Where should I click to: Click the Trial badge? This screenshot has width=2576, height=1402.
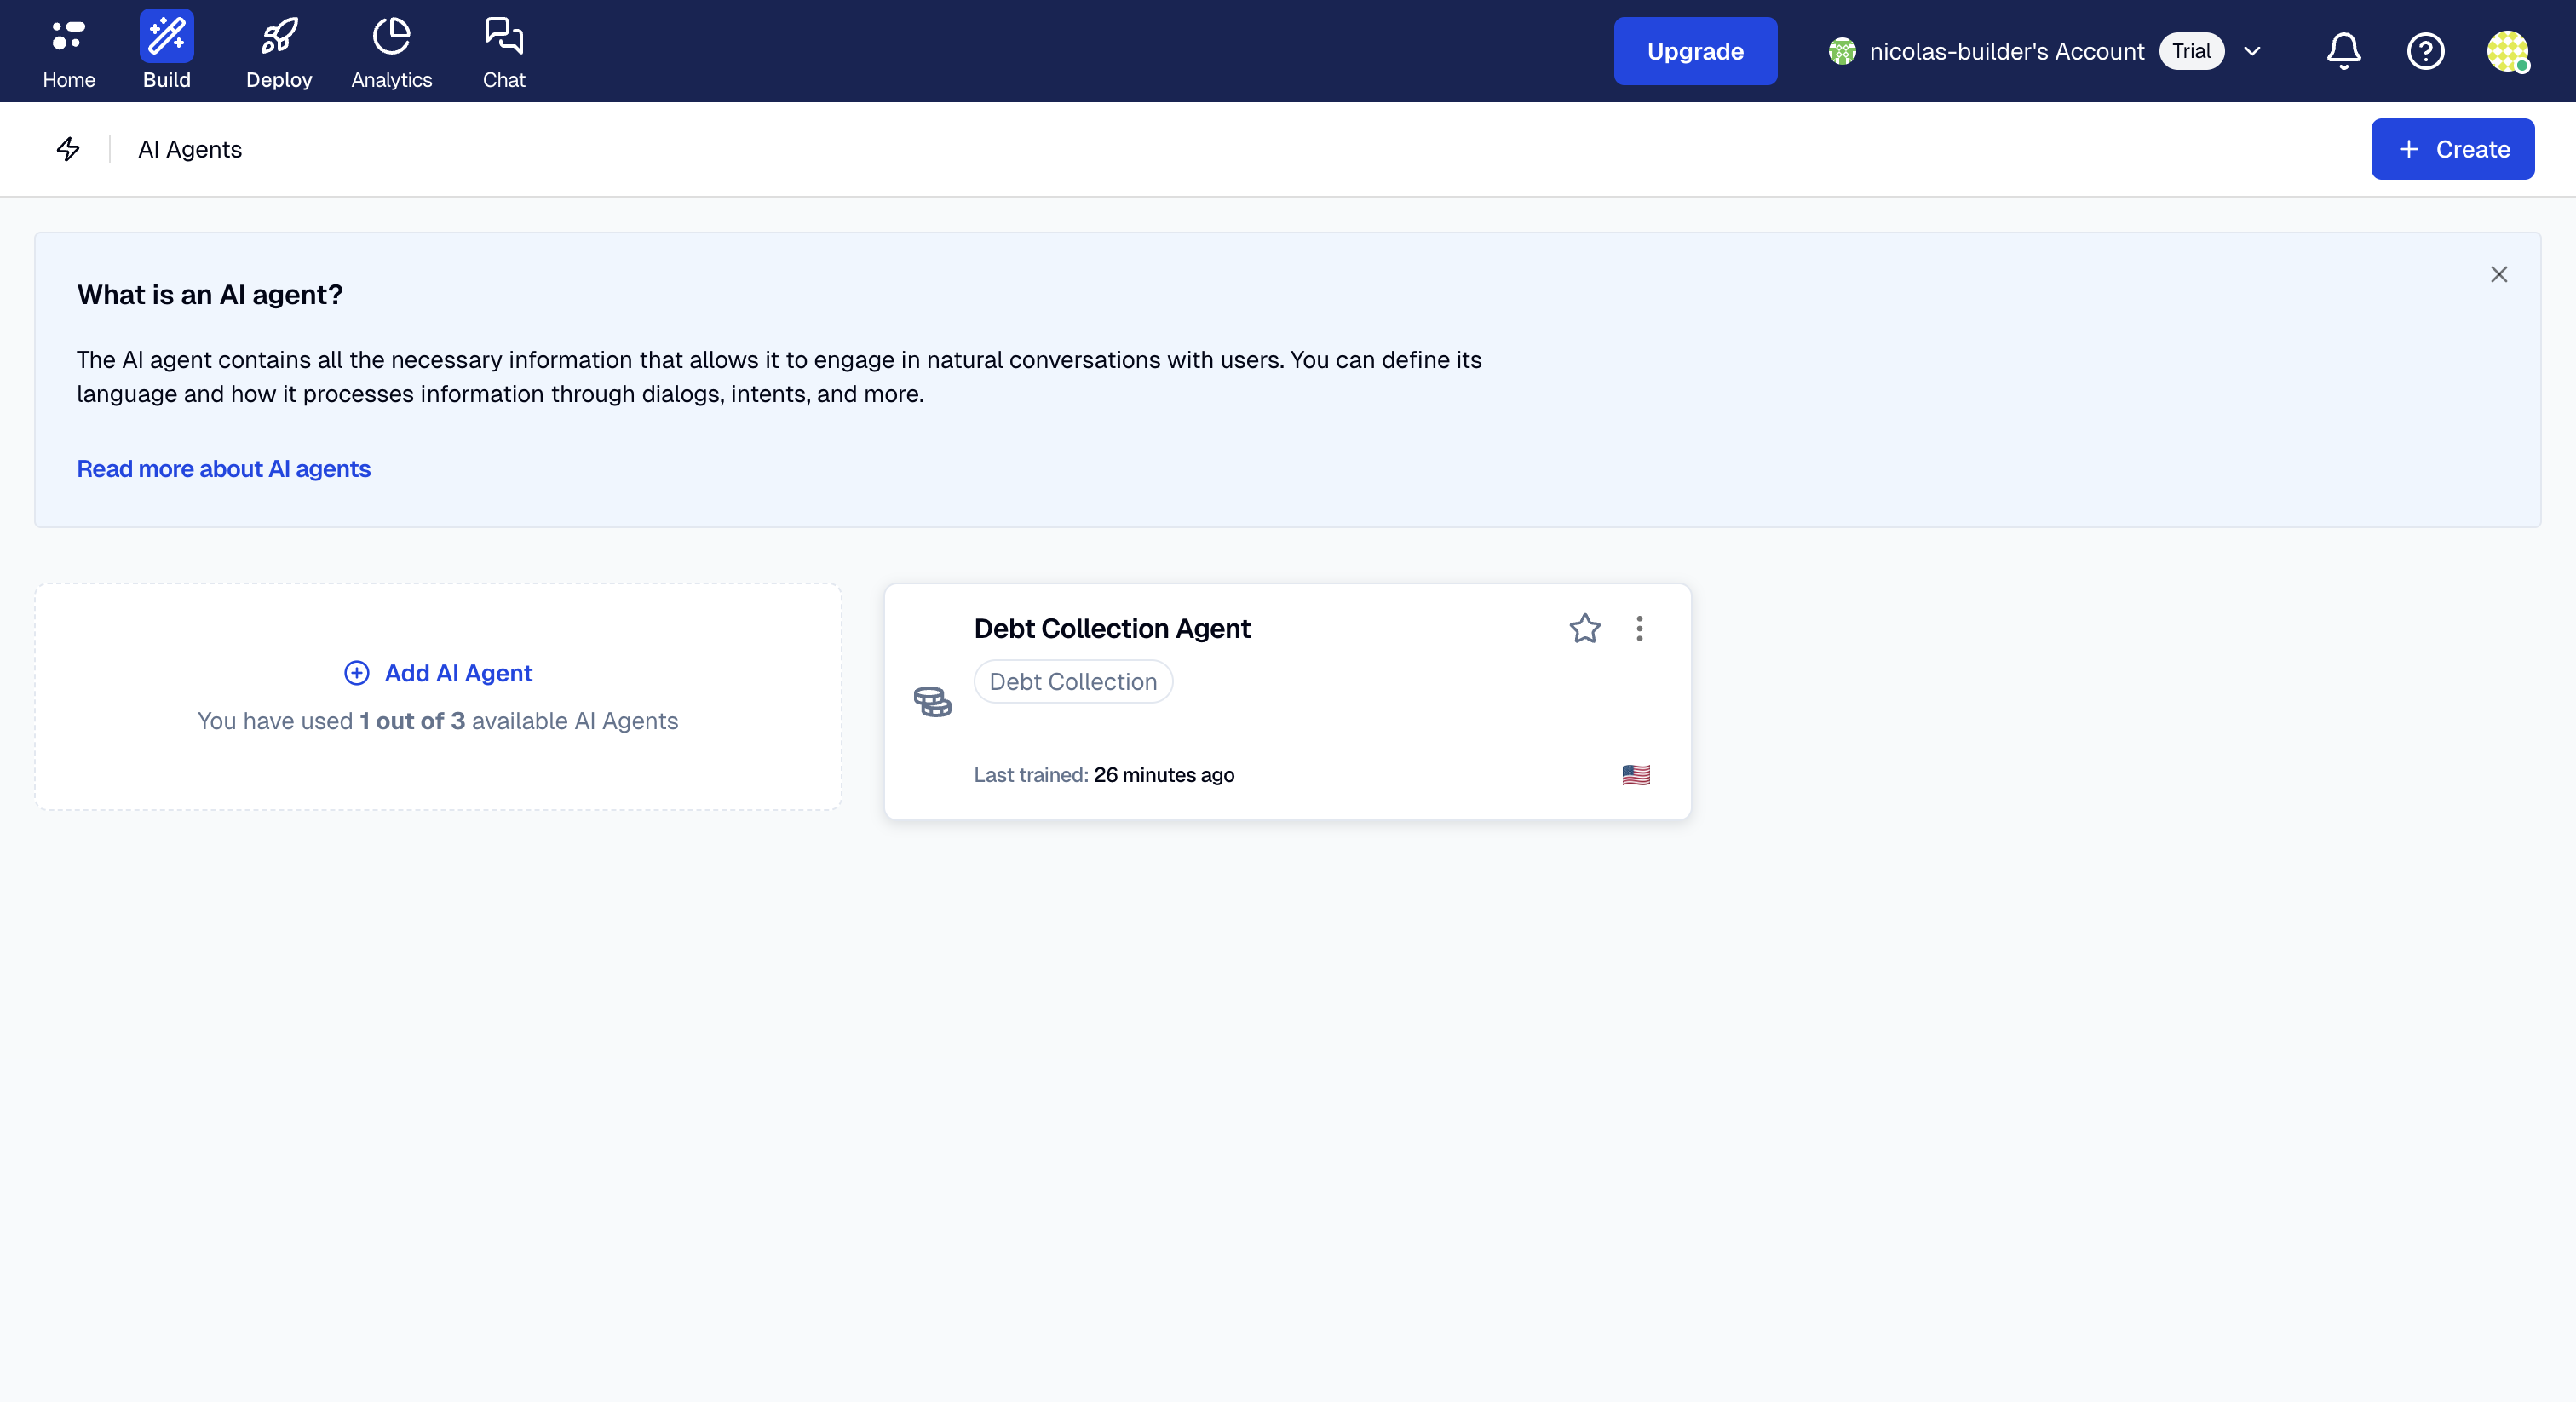pyautogui.click(x=2191, y=51)
